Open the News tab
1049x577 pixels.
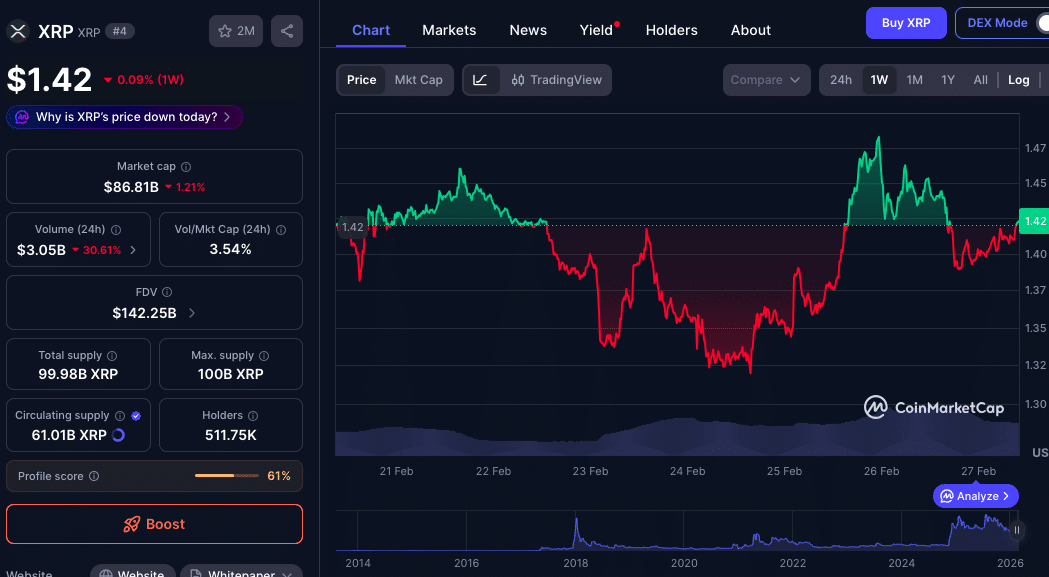(528, 30)
